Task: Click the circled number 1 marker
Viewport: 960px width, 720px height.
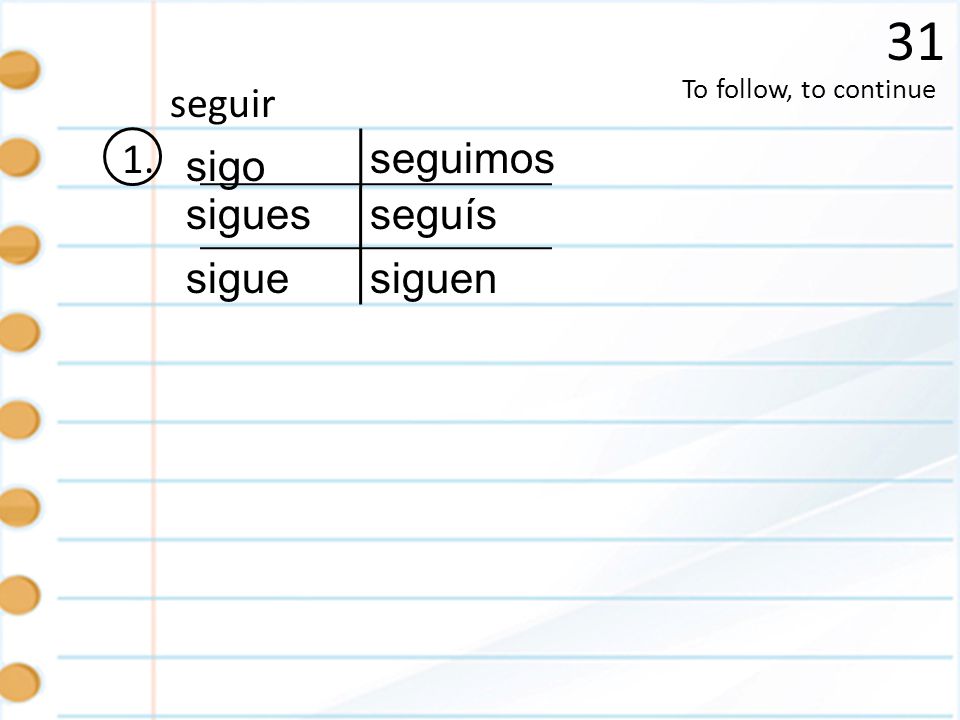Action: (133, 157)
